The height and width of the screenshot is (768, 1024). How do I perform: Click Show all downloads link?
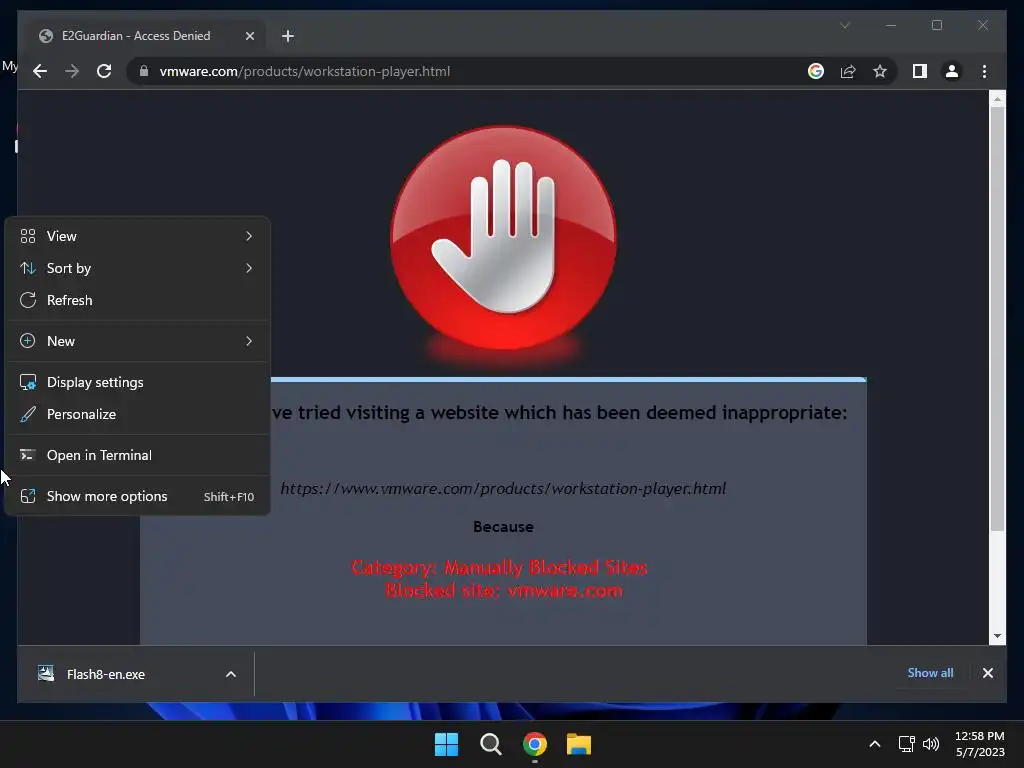click(930, 673)
